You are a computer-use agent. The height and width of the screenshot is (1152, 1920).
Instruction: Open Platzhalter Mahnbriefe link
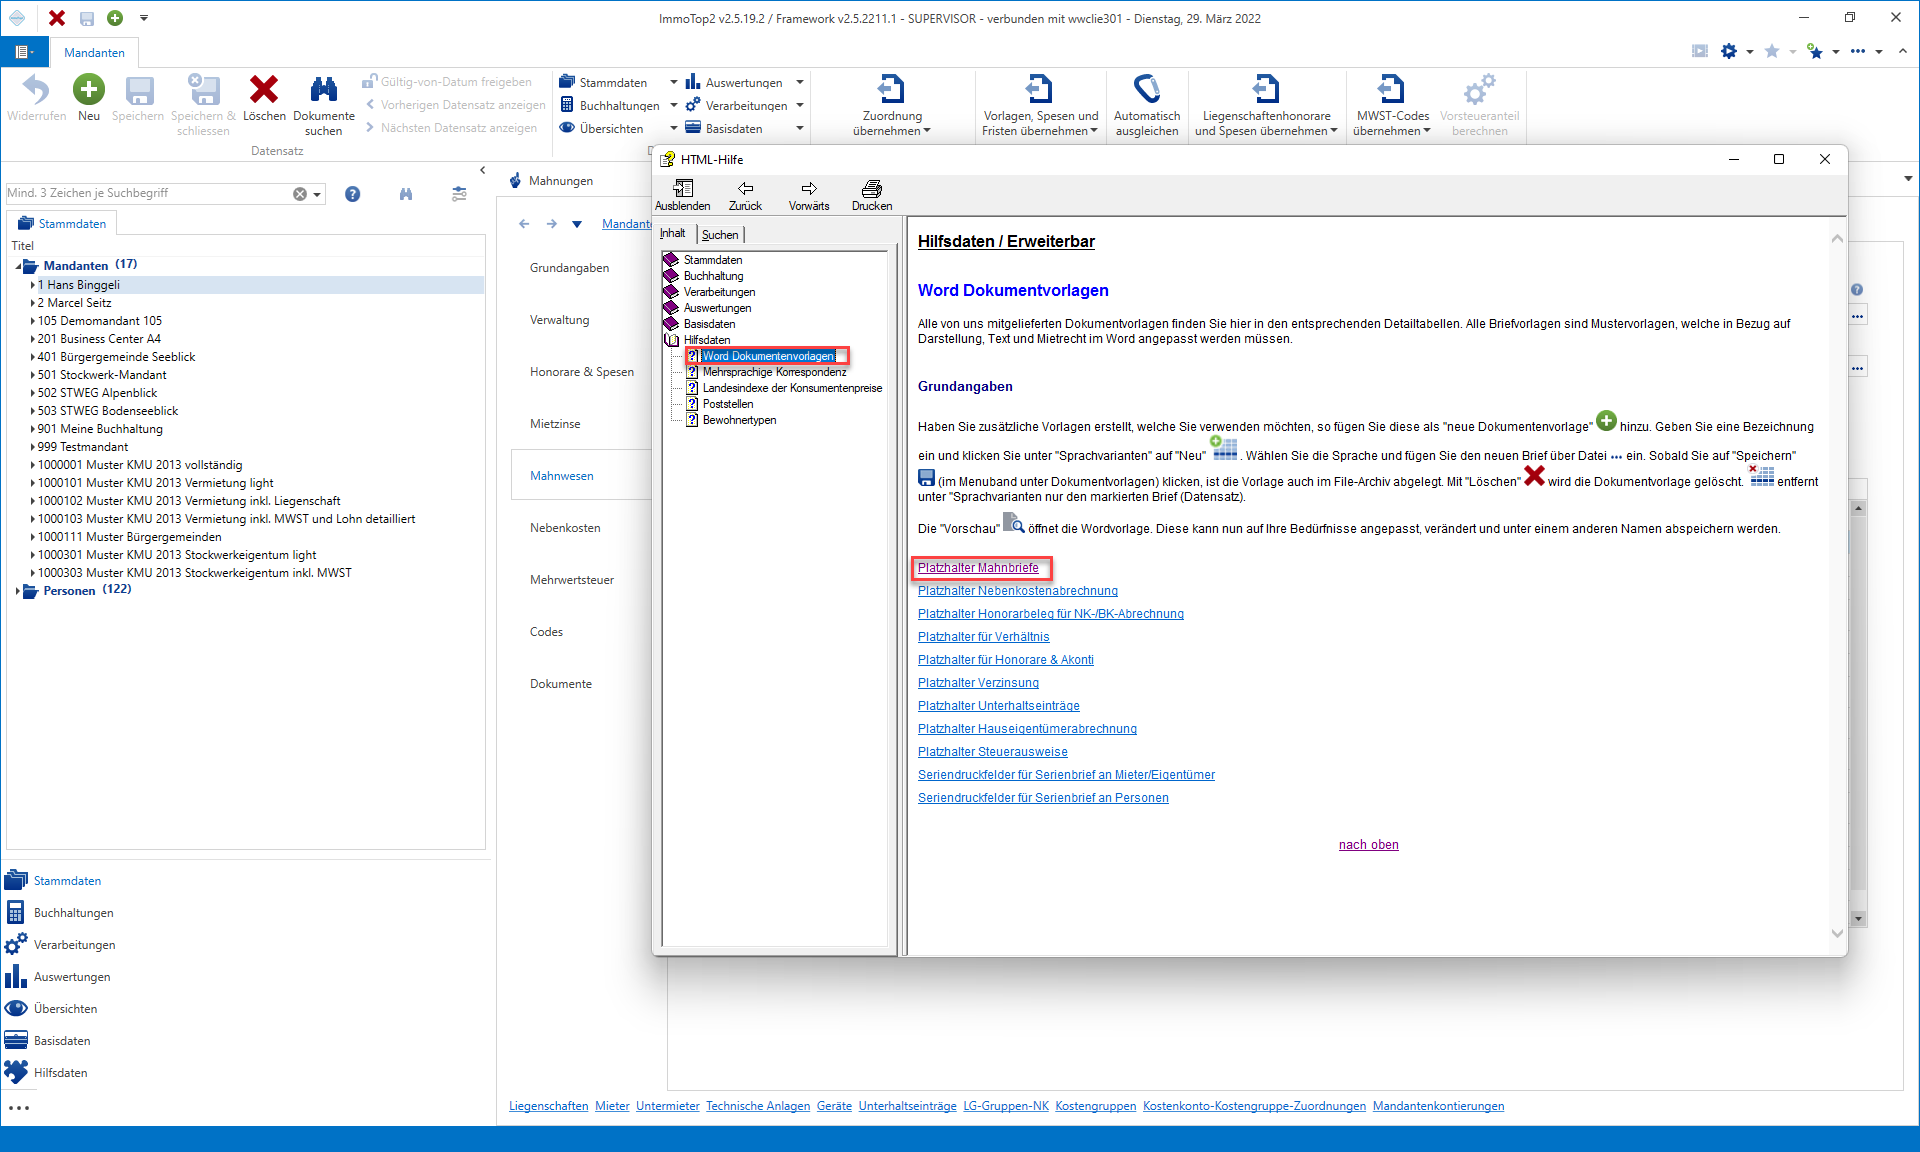pyautogui.click(x=978, y=568)
